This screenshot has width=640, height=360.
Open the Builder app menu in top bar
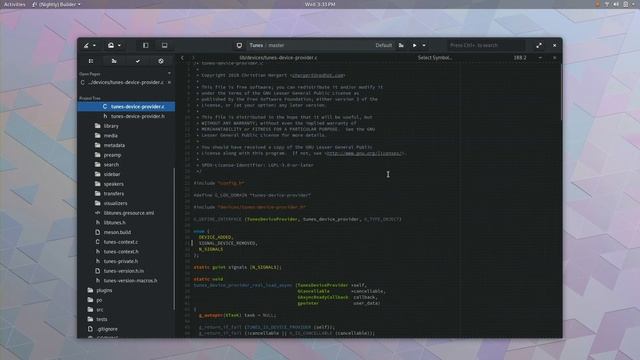pyautogui.click(x=56, y=4)
